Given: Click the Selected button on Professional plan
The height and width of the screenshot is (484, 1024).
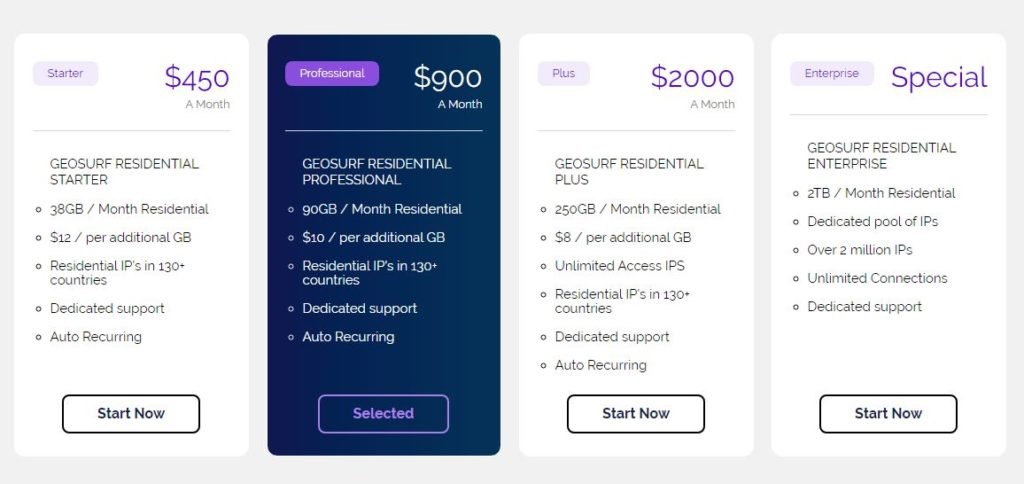Looking at the screenshot, I should pyautogui.click(x=383, y=413).
